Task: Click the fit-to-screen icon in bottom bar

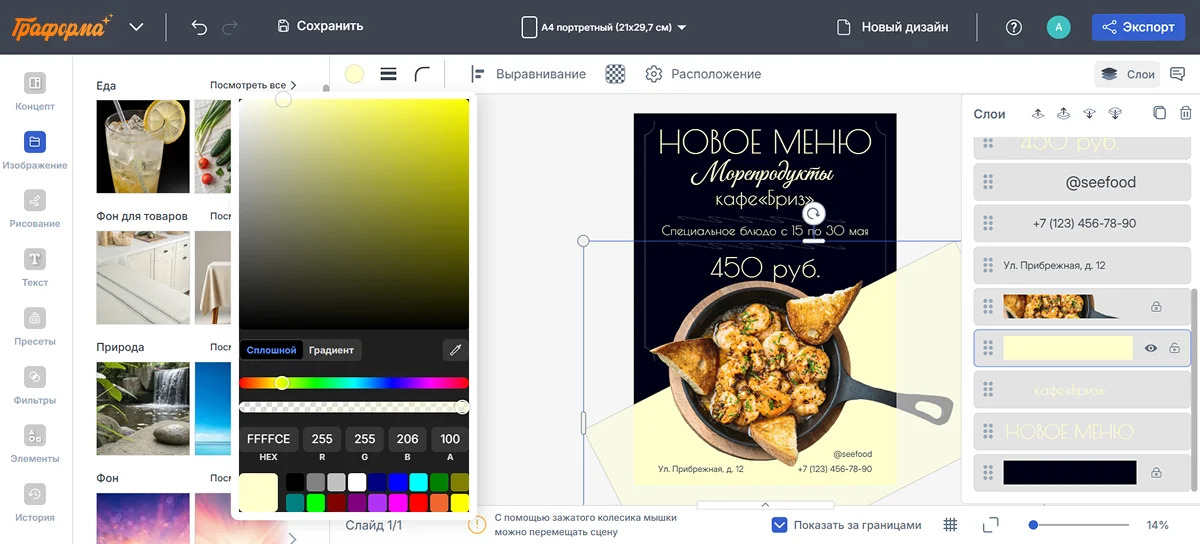Action: [991, 525]
